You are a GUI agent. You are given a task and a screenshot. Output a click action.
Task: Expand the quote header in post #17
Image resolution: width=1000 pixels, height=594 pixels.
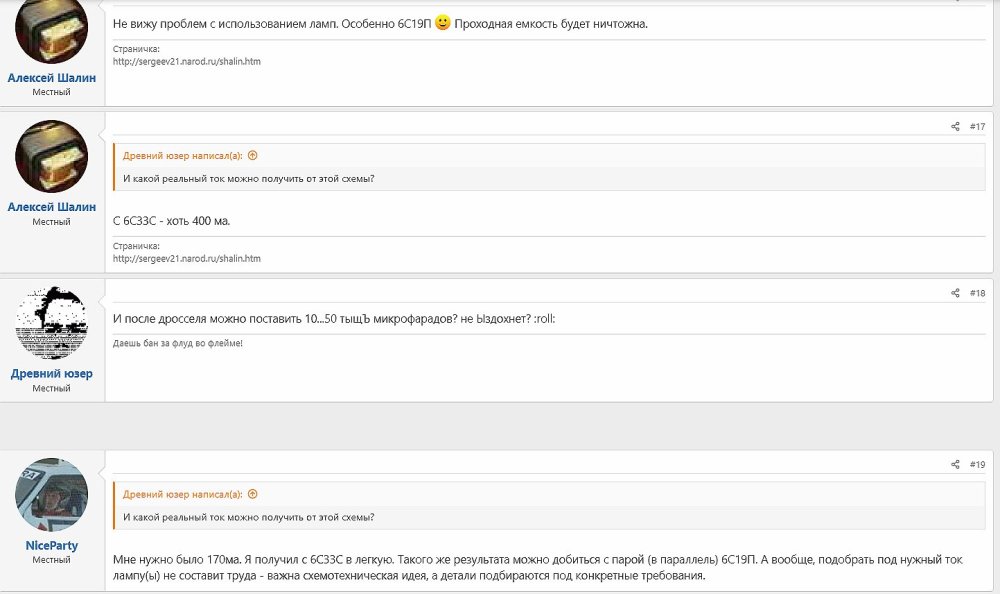point(182,156)
